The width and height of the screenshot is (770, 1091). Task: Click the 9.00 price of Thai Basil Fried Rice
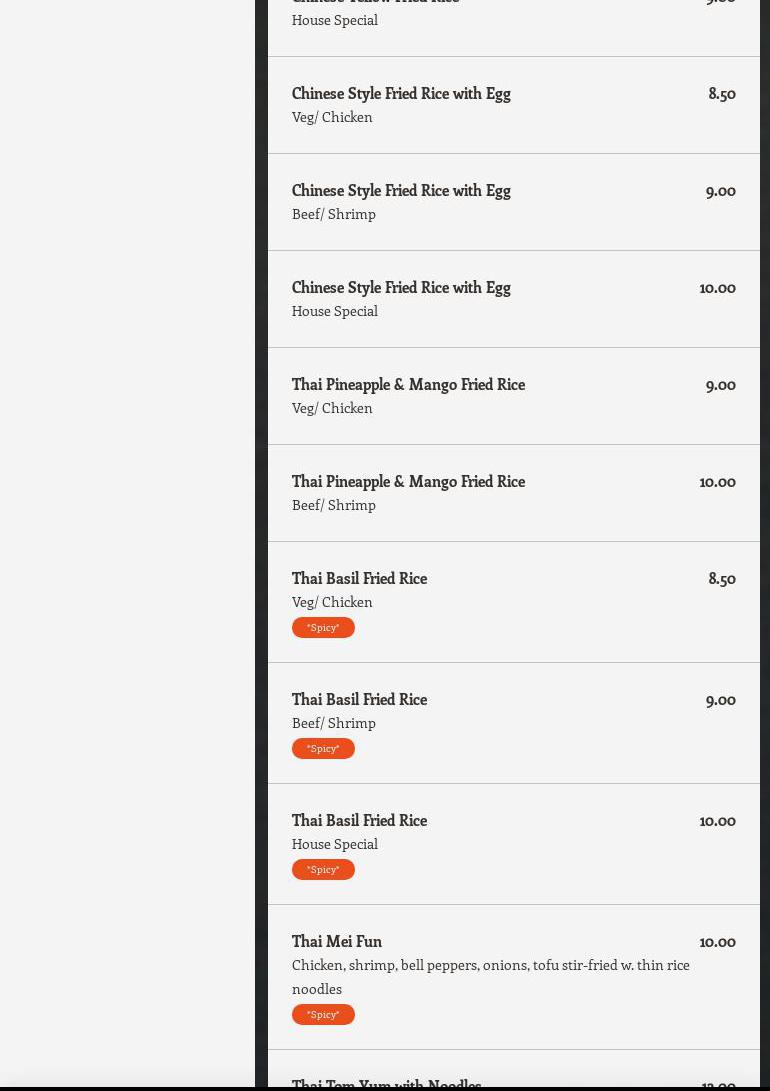[x=720, y=699]
